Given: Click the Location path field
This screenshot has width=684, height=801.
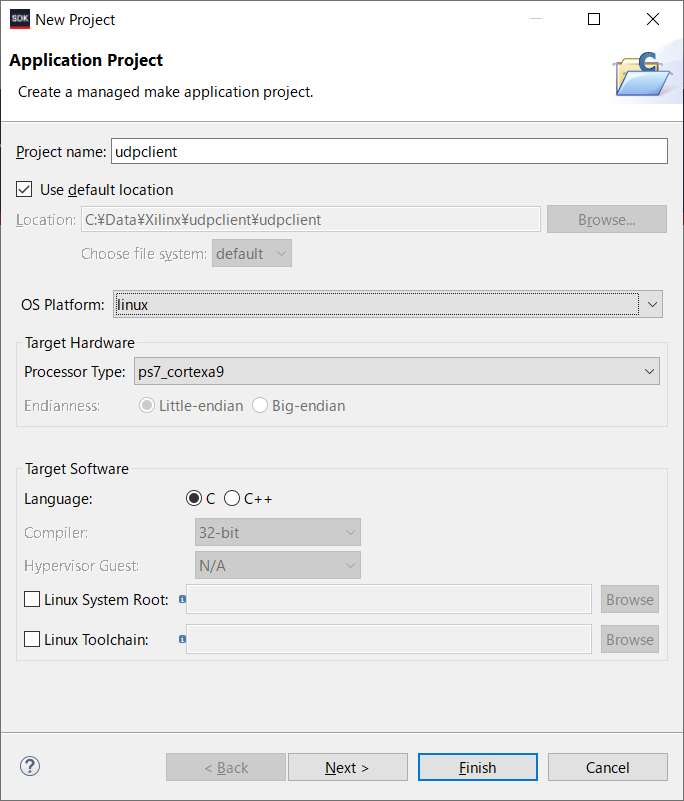Looking at the screenshot, I should coord(311,219).
